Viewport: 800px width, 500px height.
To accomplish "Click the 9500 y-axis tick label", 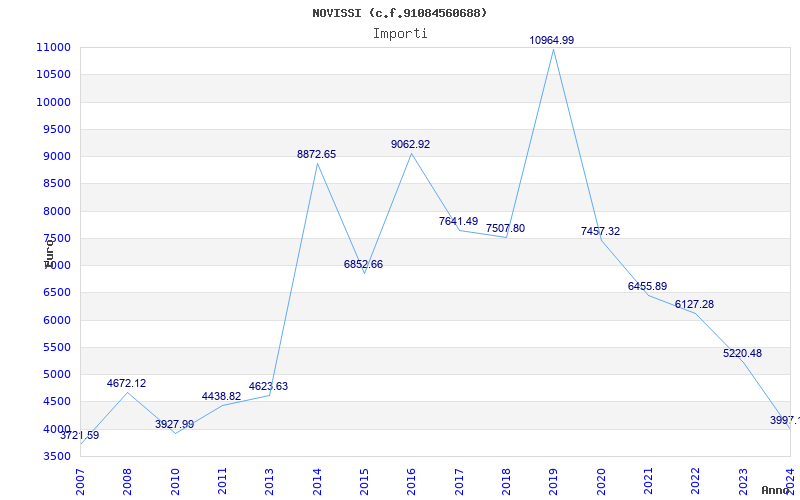I will 56,129.
